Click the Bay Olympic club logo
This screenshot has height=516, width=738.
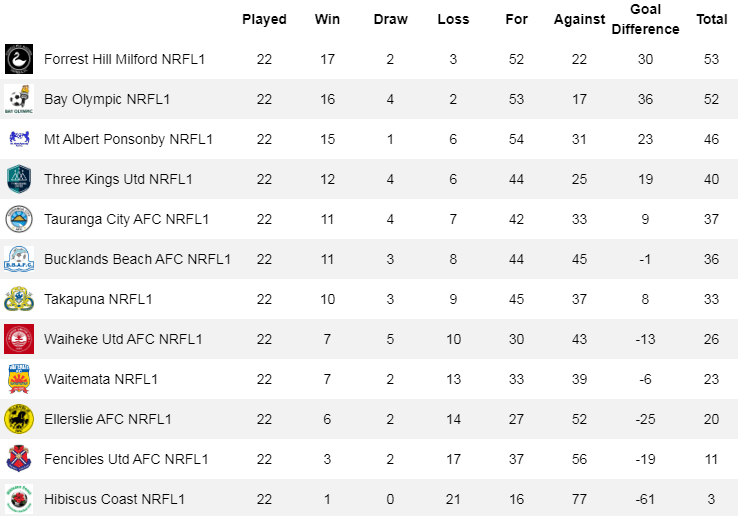[19, 99]
